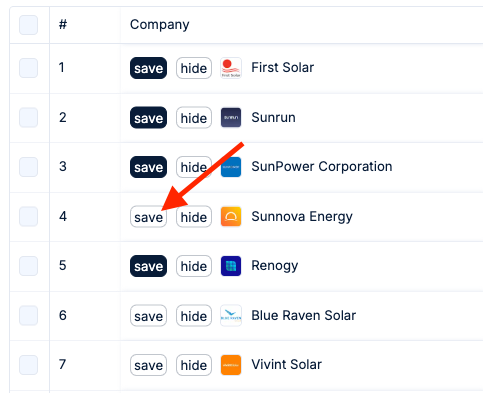Check the checkbox for row 1
Image resolution: width=483 pixels, height=393 pixels.
point(28,68)
